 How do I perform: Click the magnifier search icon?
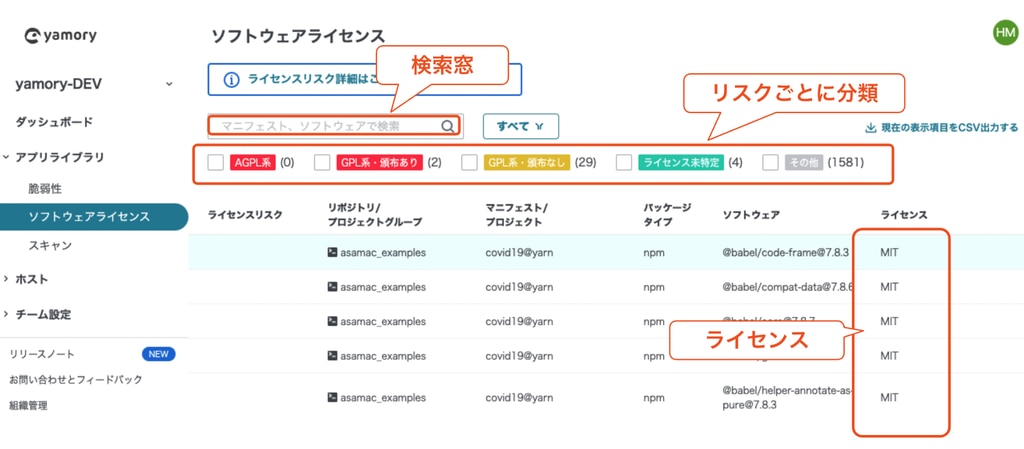(x=448, y=126)
